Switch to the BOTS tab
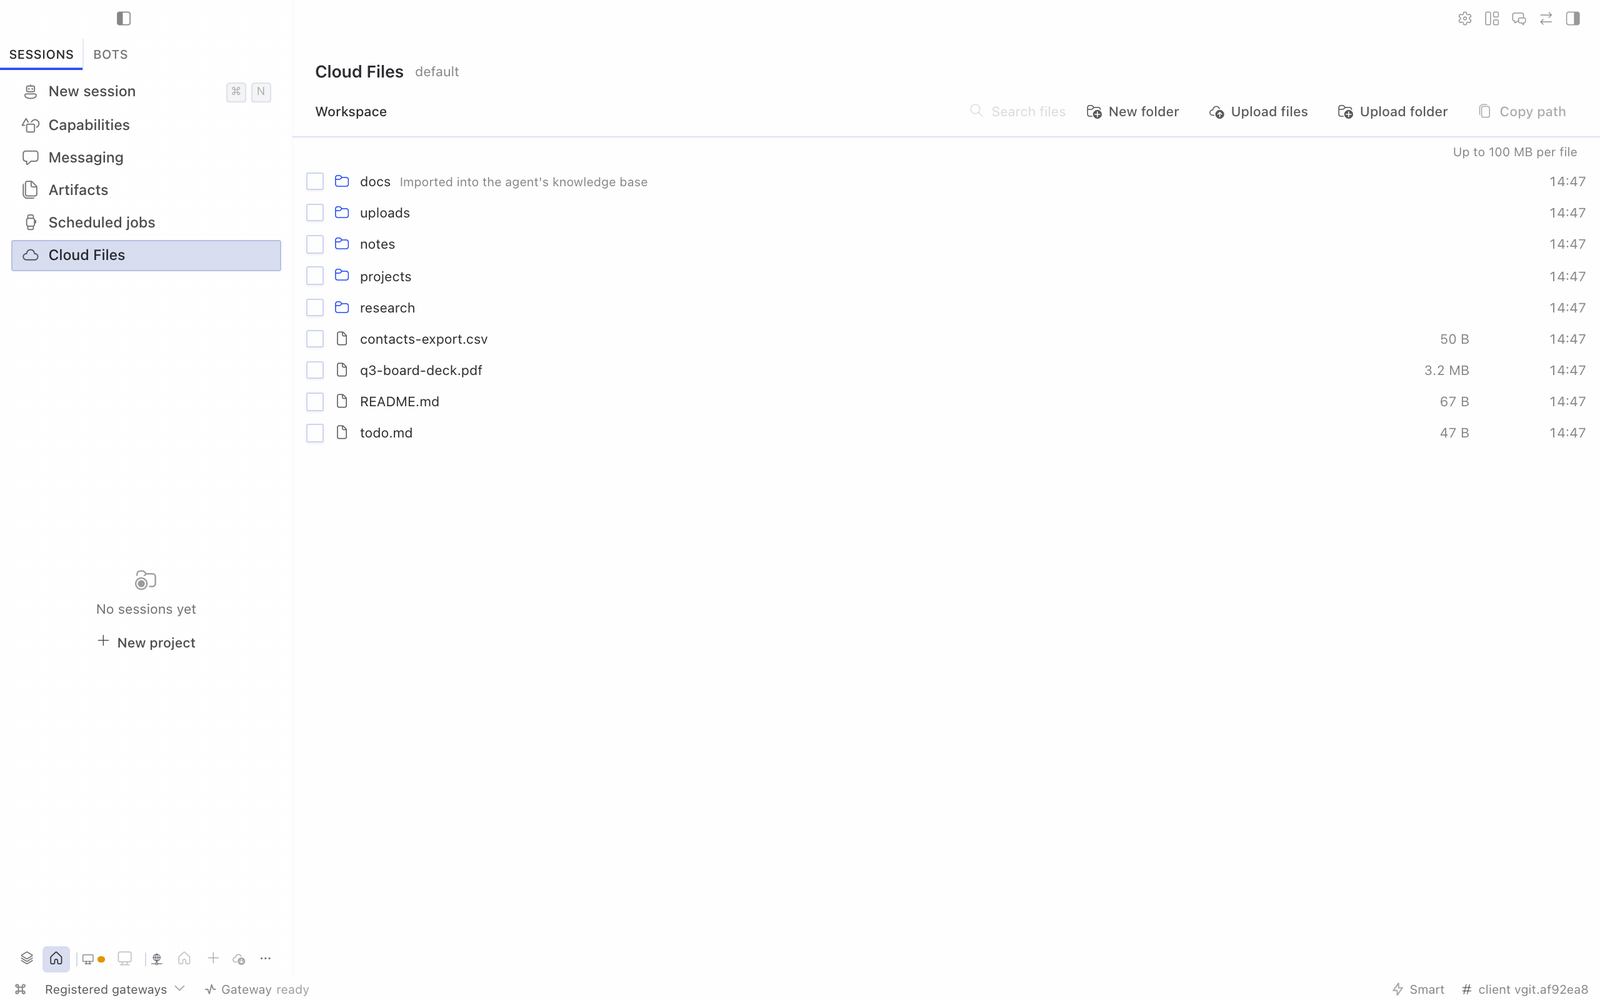 coord(110,54)
